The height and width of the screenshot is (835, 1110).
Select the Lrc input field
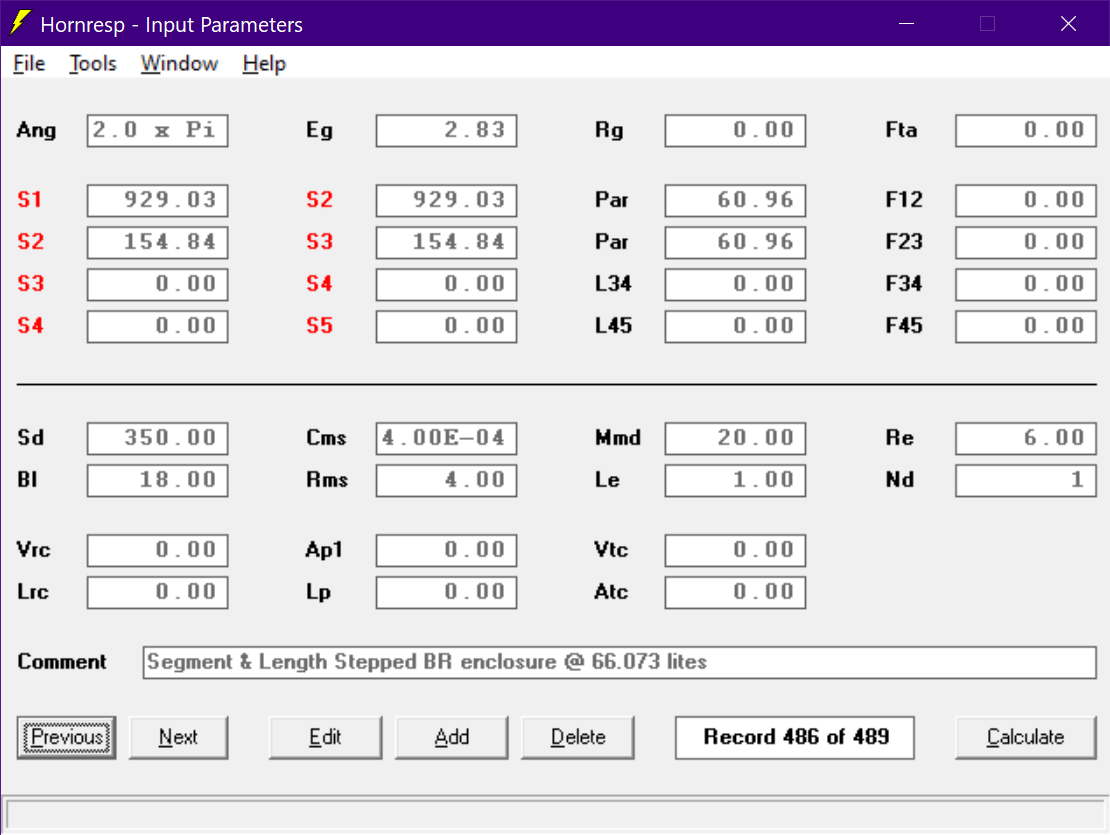point(158,592)
